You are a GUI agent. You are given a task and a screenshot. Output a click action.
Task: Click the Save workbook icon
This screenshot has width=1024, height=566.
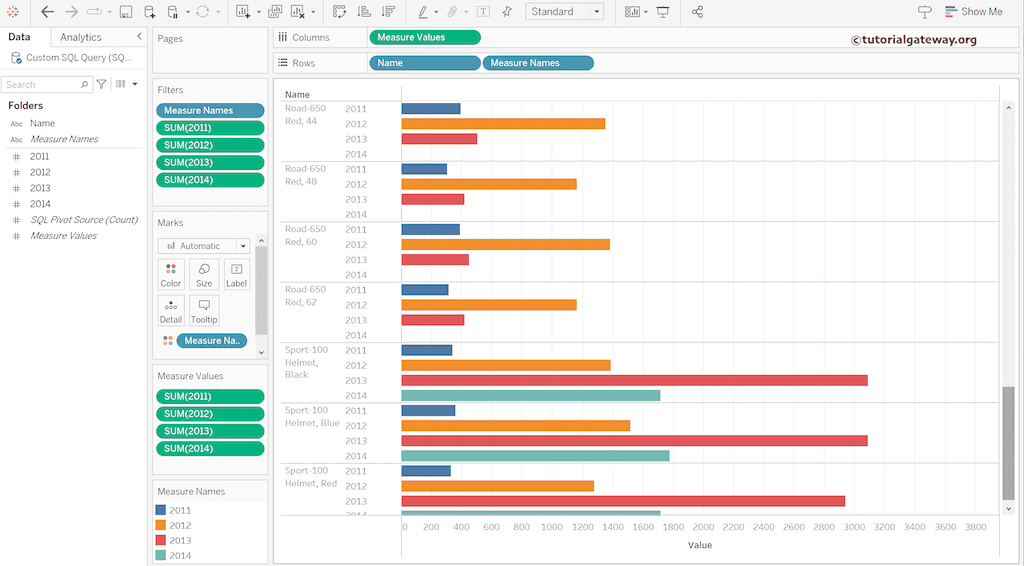[x=125, y=12]
